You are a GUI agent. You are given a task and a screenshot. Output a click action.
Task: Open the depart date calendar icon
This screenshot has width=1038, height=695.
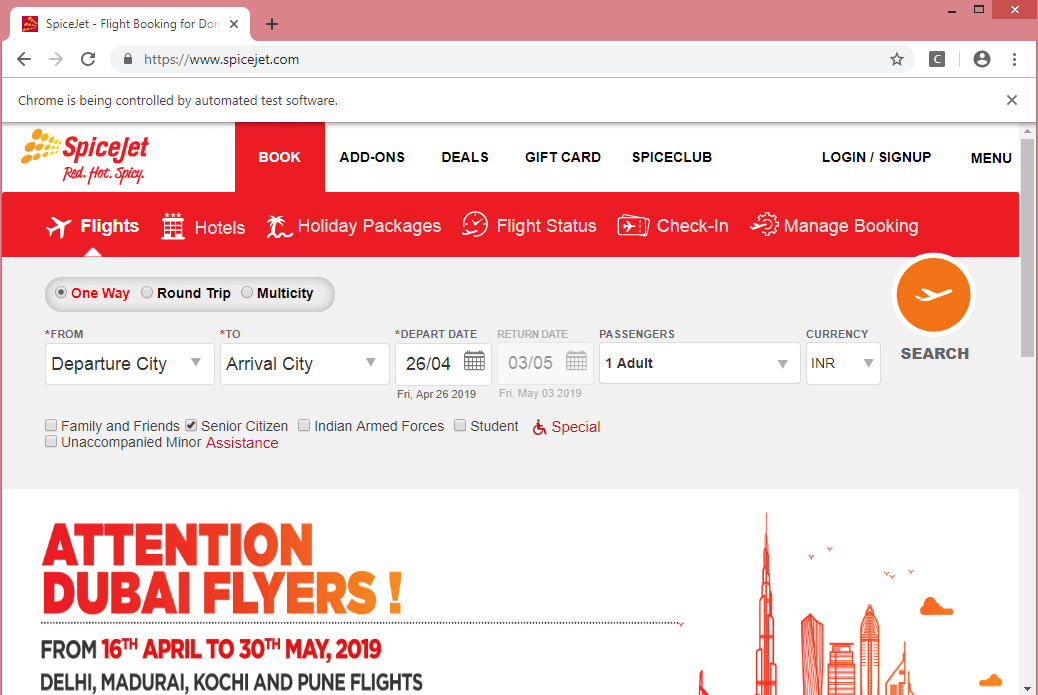coord(474,362)
